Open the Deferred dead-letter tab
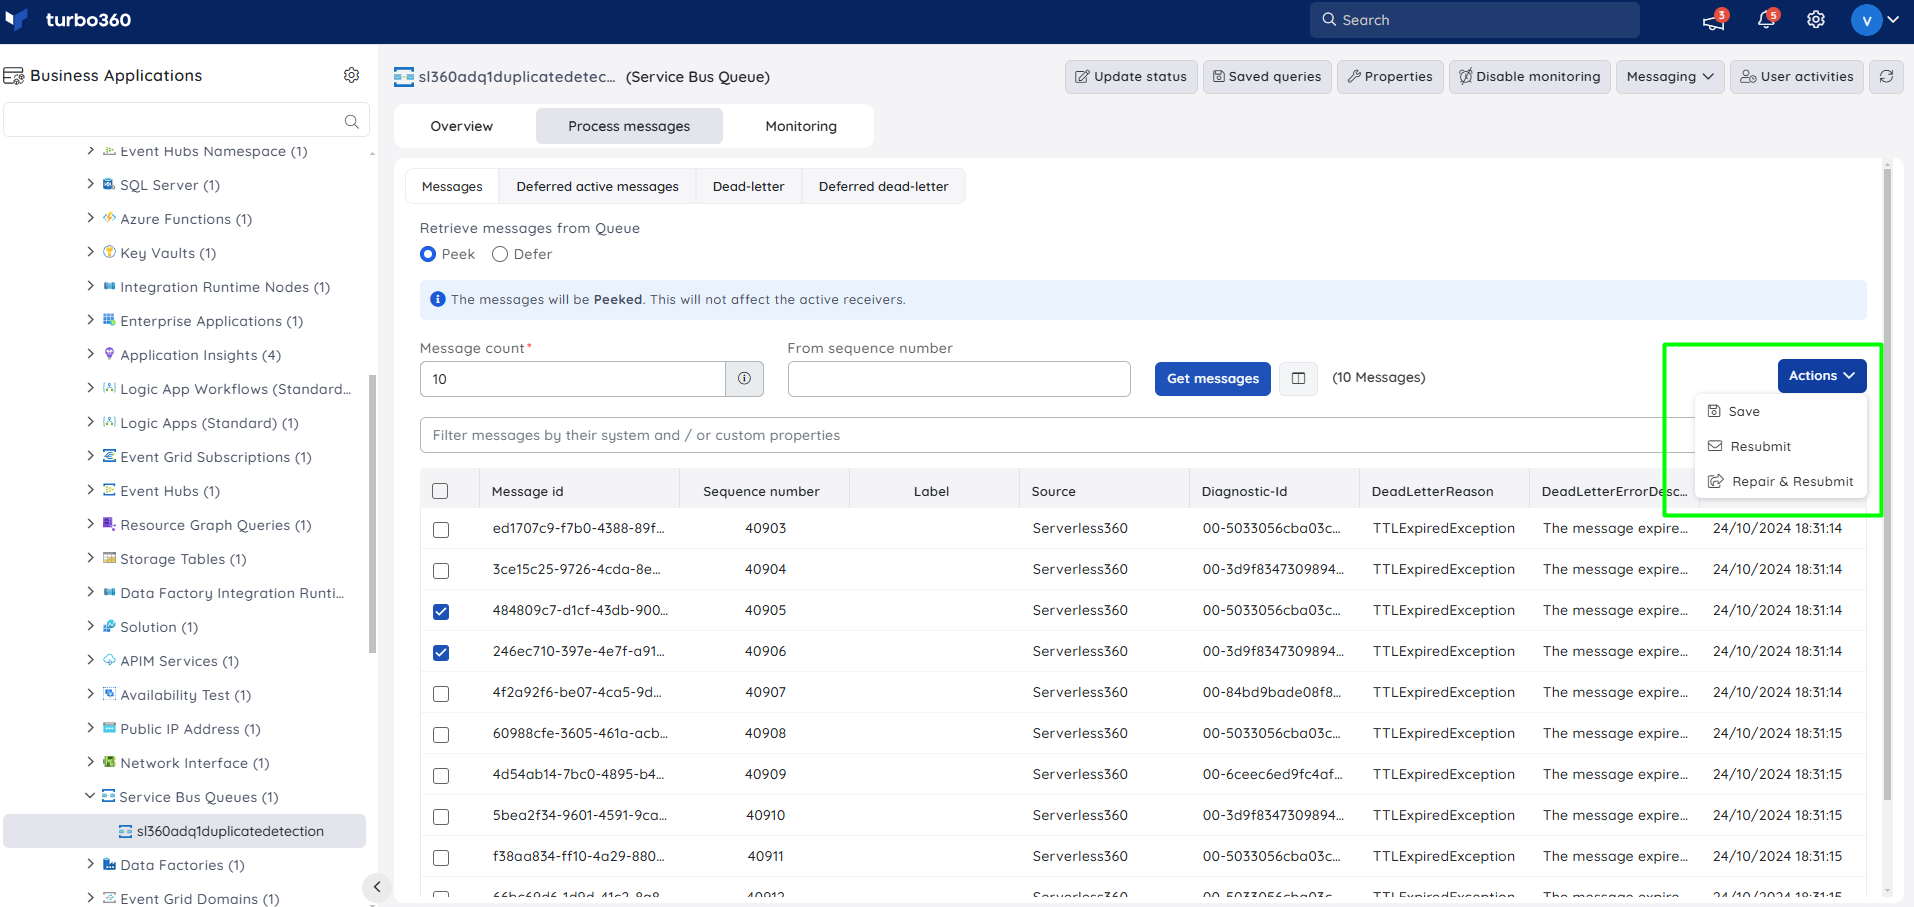The image size is (1914, 907). [883, 186]
